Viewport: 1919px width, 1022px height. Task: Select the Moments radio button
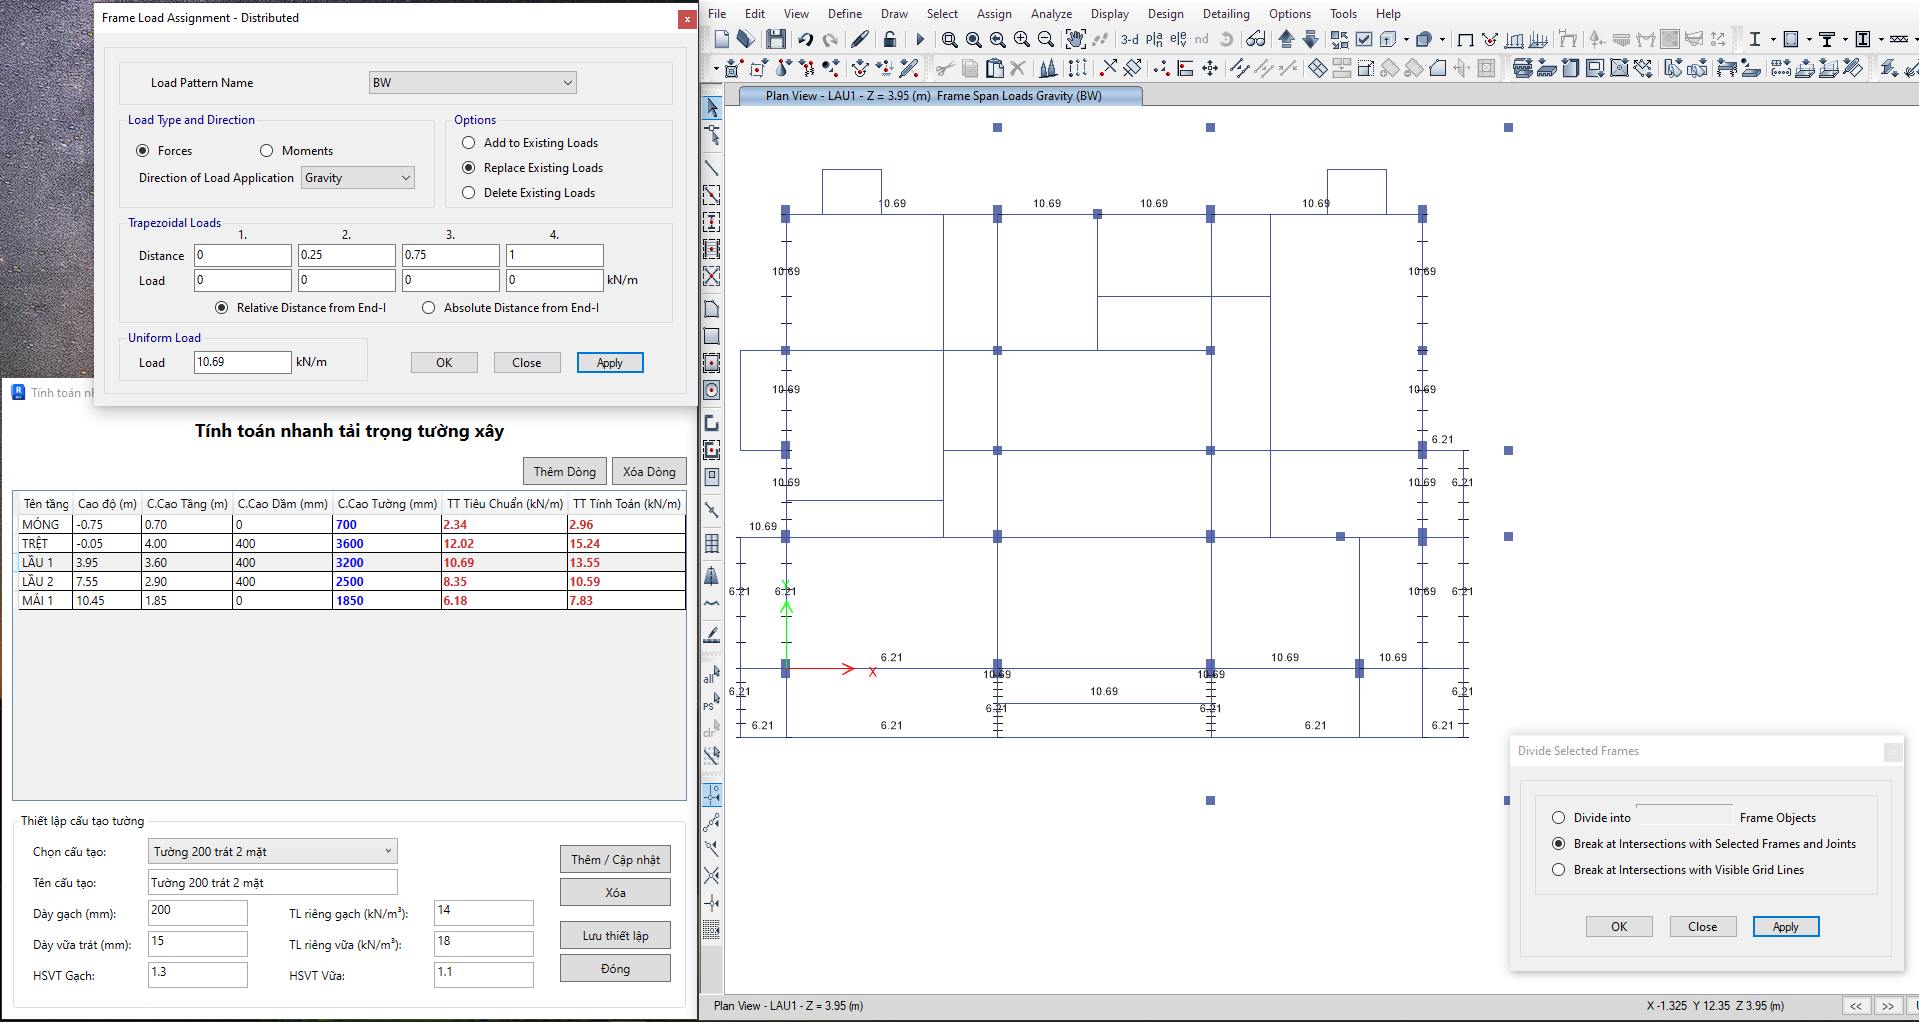tap(267, 151)
